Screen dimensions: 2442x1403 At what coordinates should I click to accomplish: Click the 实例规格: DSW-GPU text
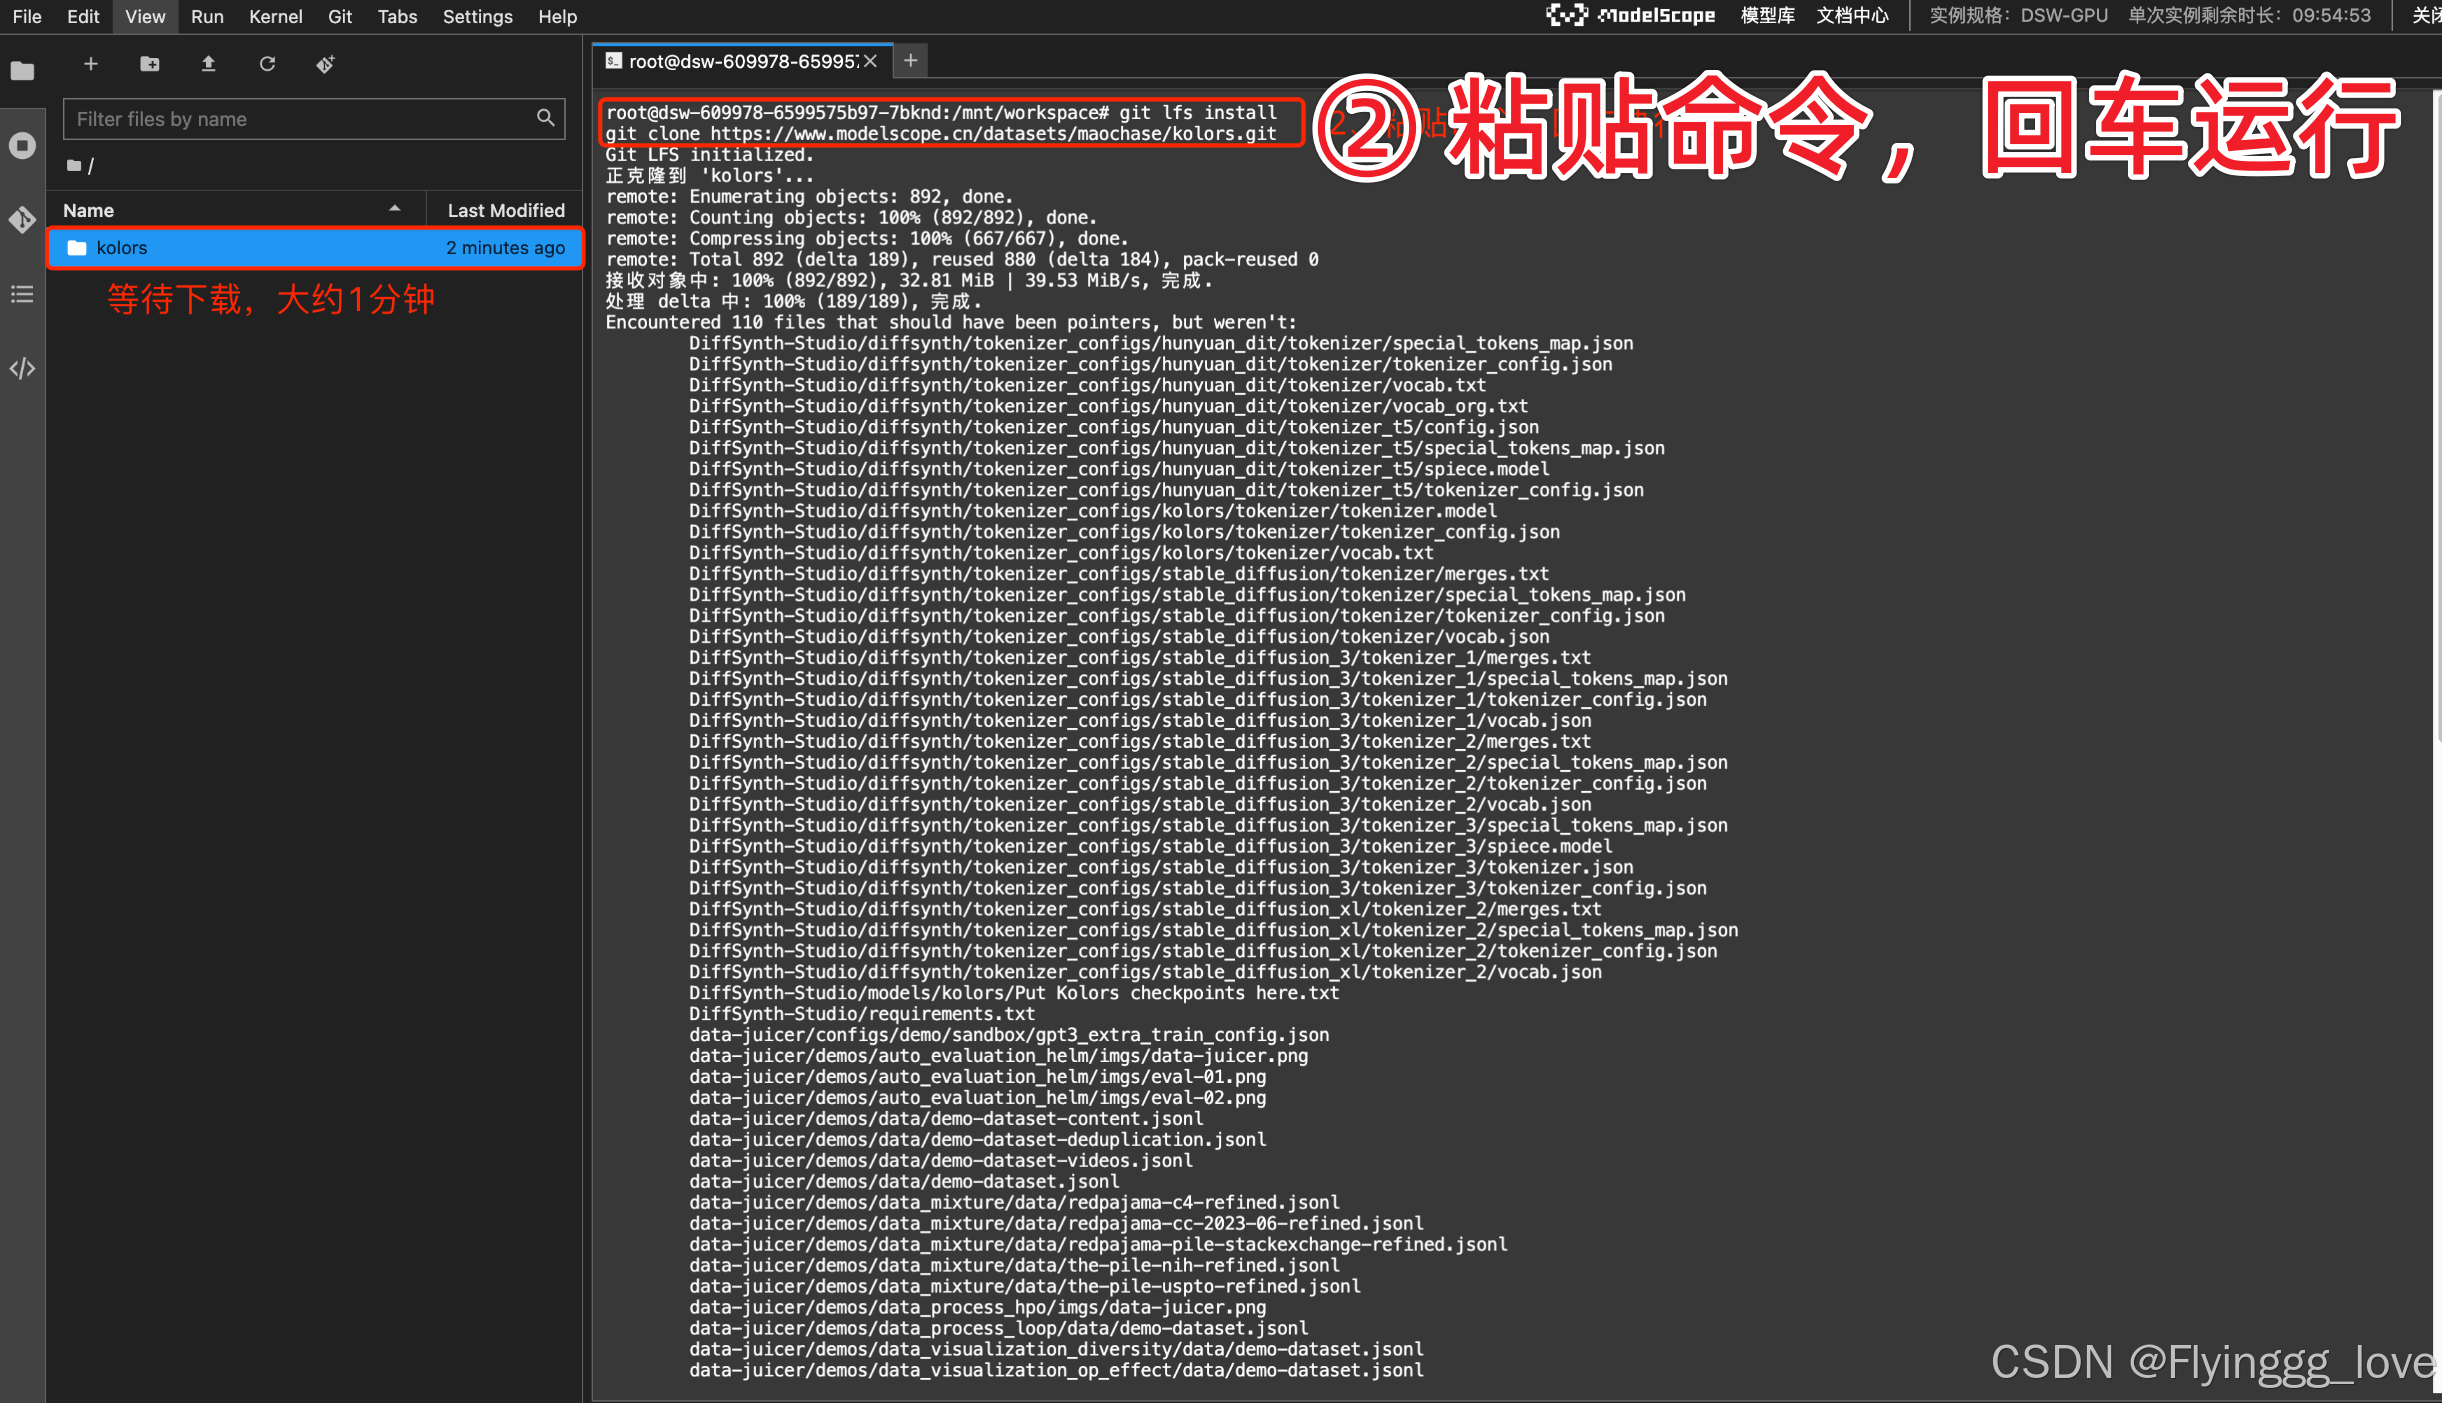pyautogui.click(x=2018, y=16)
